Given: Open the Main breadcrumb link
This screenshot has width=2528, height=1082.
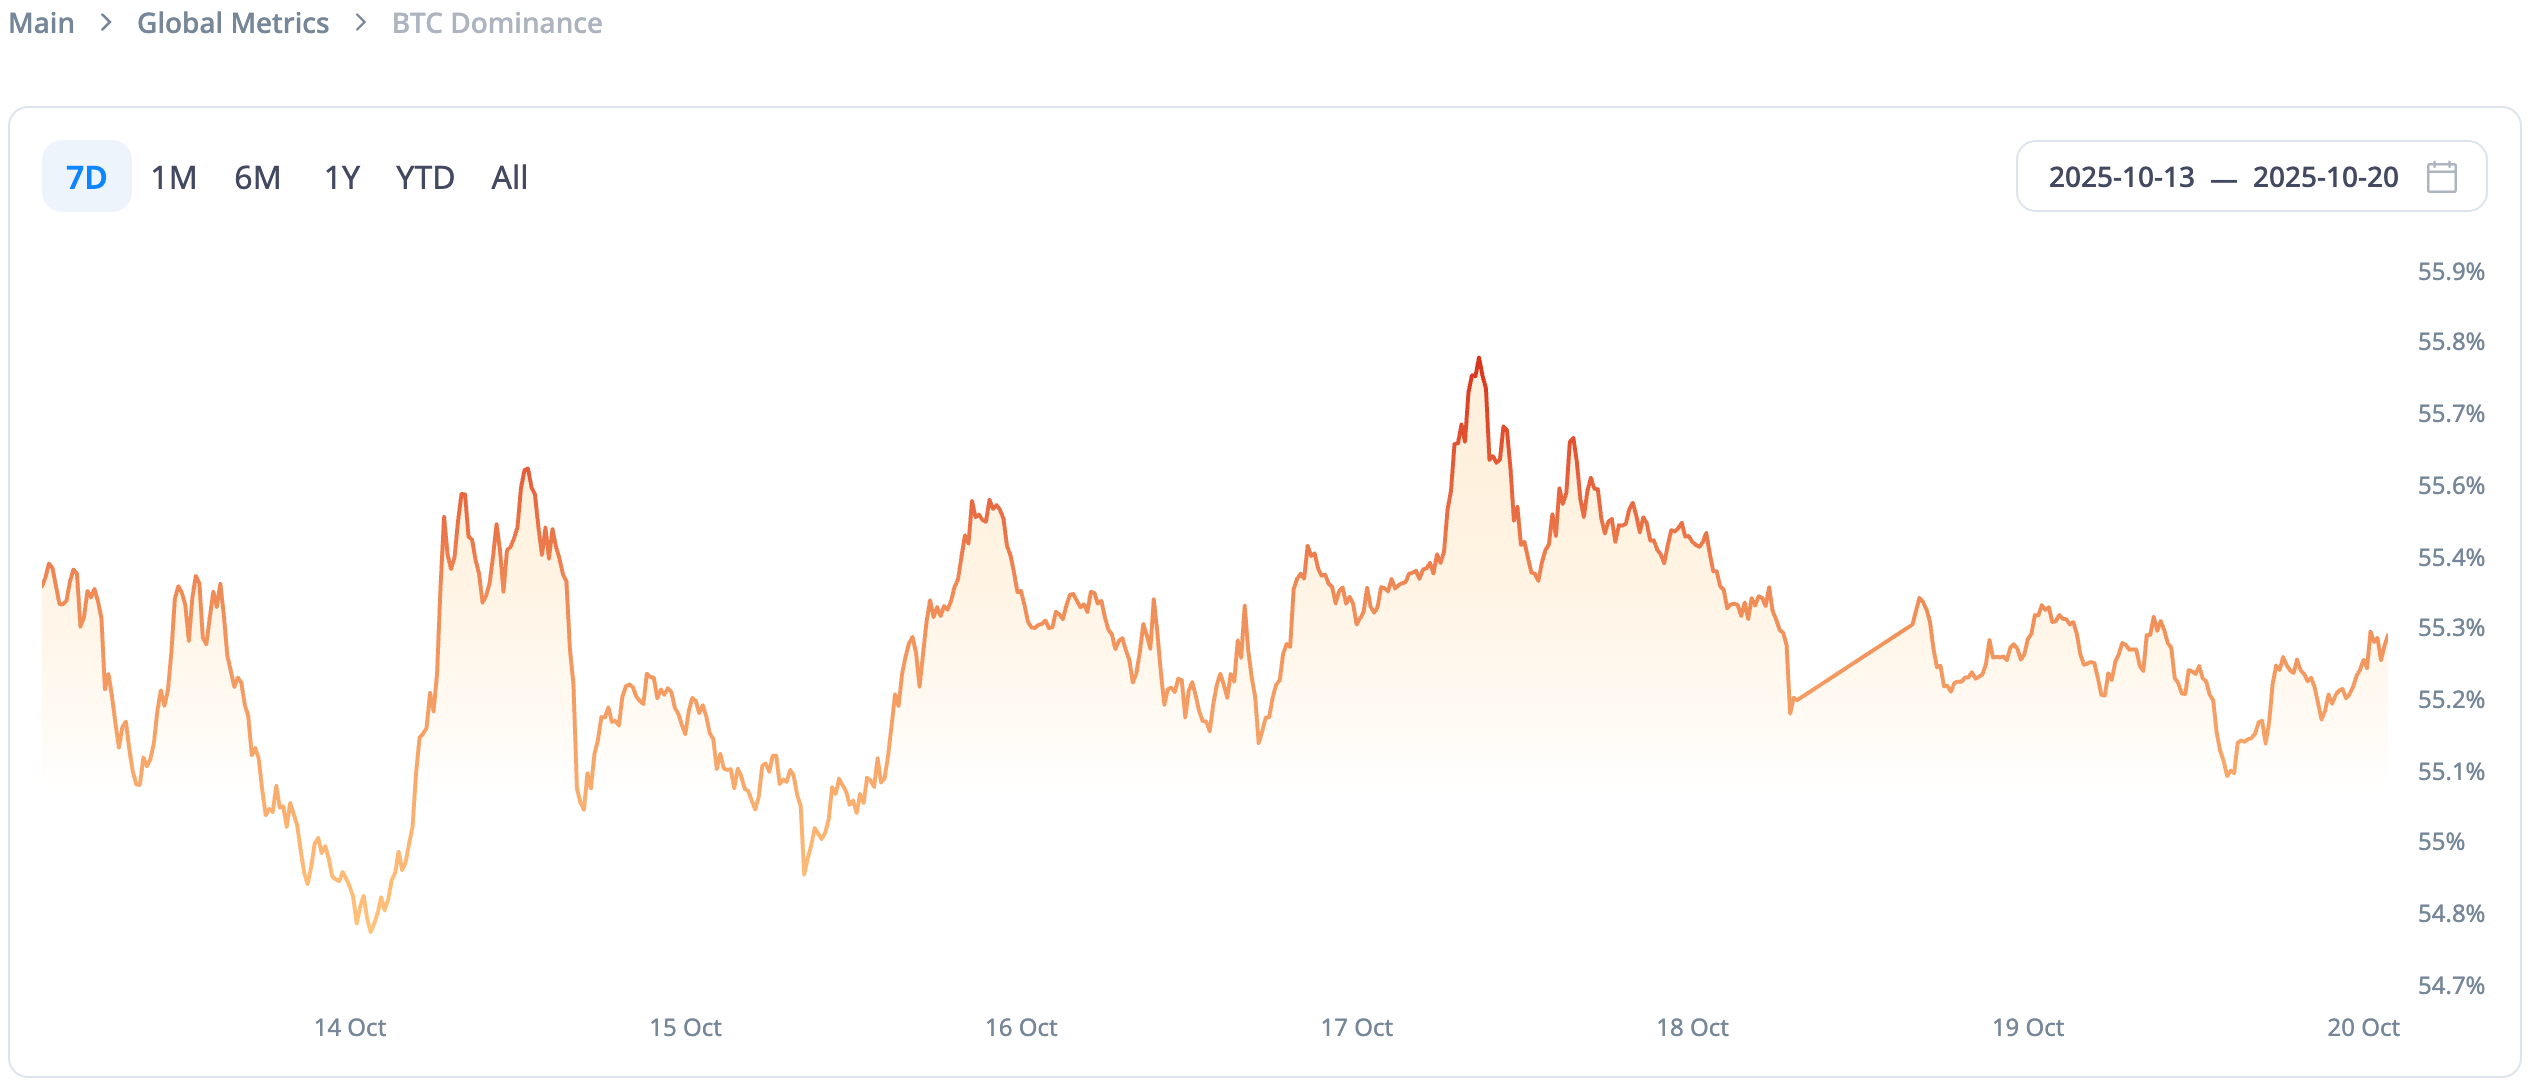Looking at the screenshot, I should (x=41, y=22).
